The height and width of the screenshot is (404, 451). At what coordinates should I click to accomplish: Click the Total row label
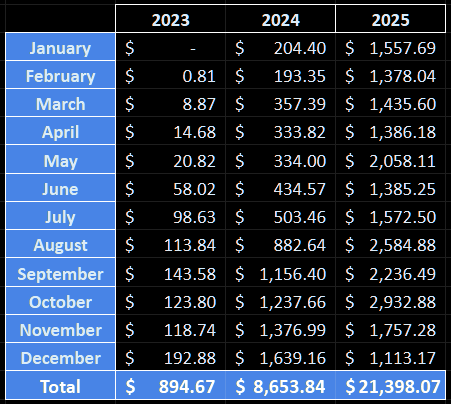[60, 385]
